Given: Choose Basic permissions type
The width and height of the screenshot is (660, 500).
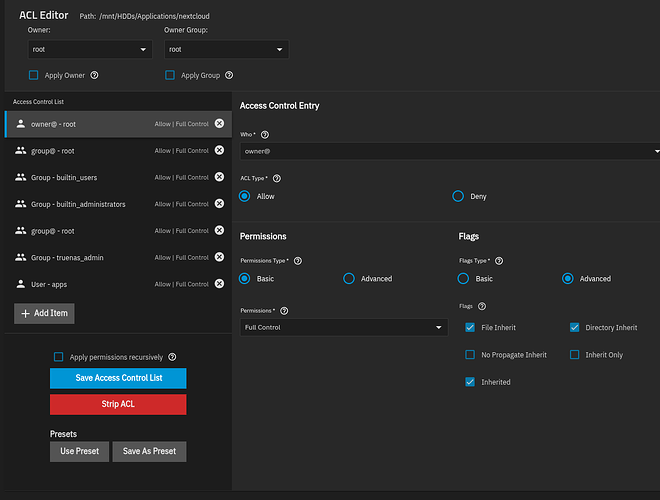Looking at the screenshot, I should coord(245,279).
